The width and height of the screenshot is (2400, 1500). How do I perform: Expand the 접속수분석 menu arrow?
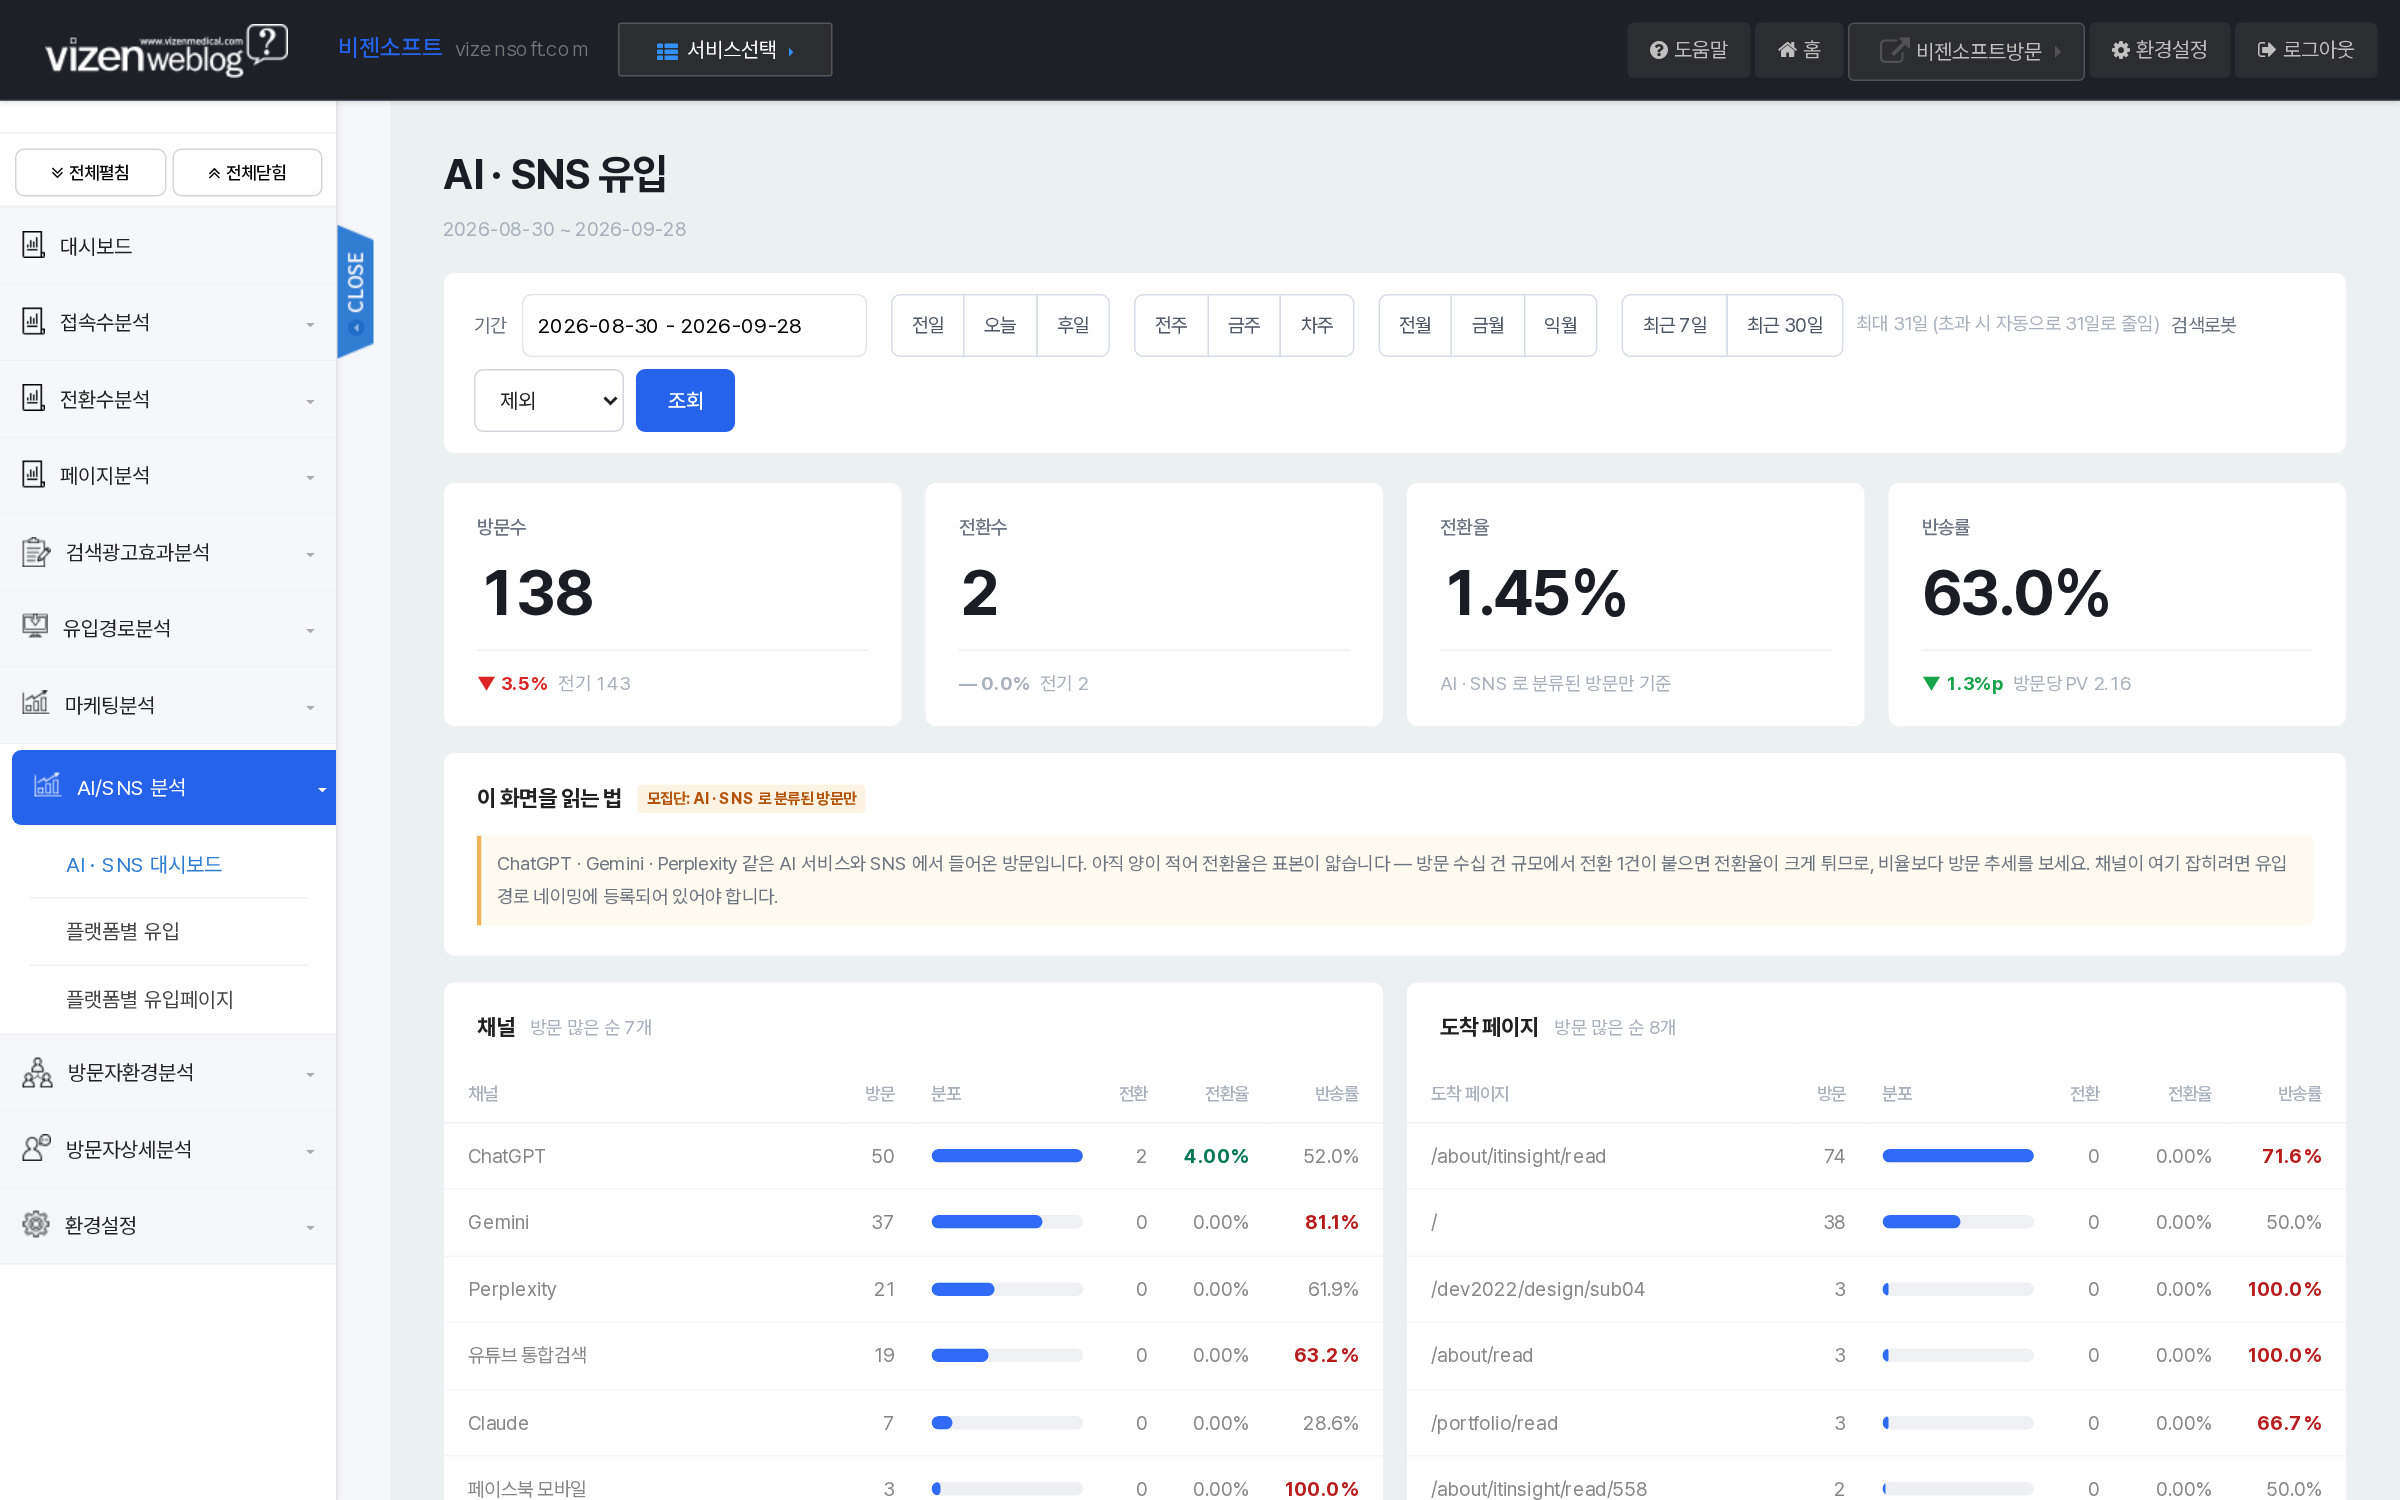[310, 324]
